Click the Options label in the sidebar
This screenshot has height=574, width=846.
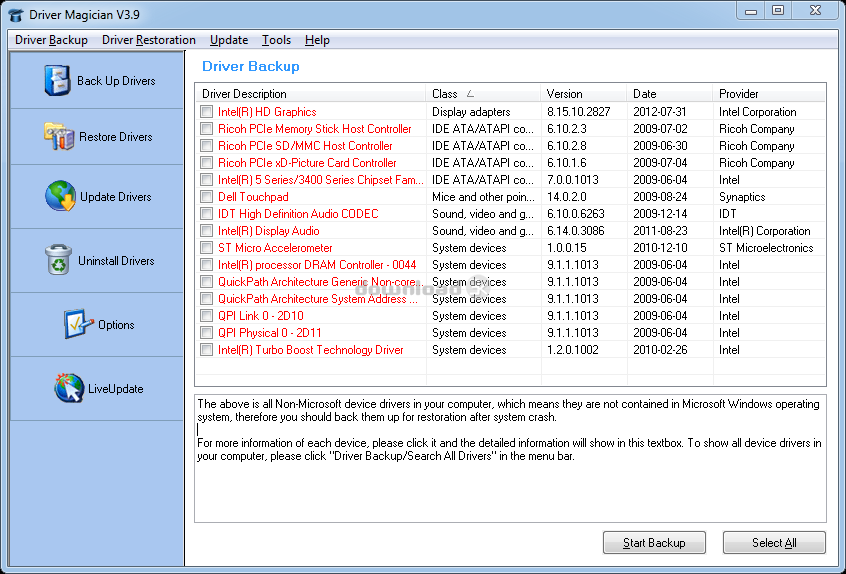pyautogui.click(x=116, y=325)
